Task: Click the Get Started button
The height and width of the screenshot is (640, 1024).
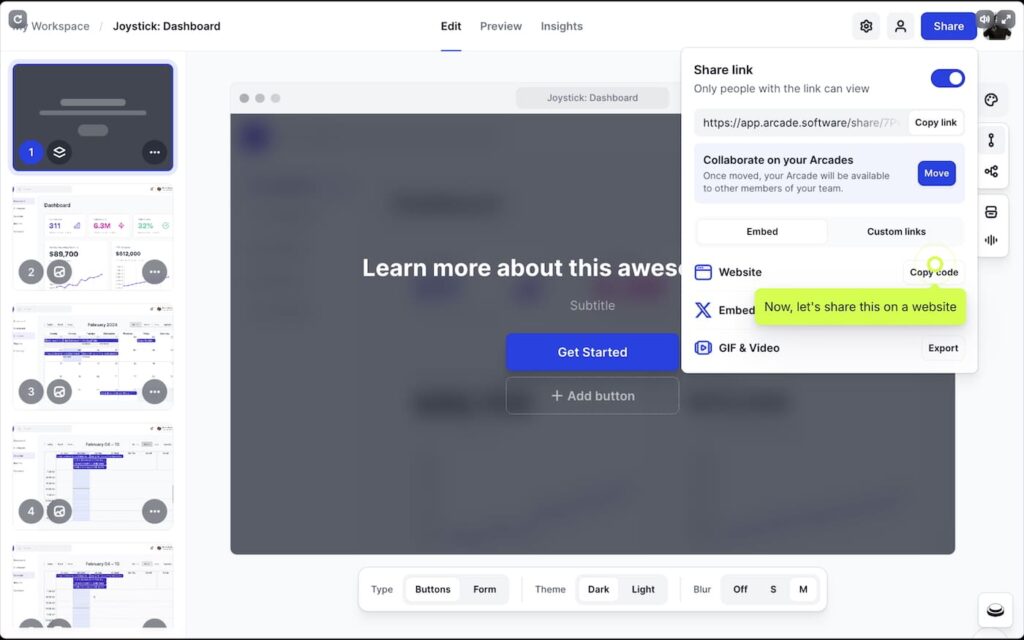Action: pyautogui.click(x=592, y=353)
